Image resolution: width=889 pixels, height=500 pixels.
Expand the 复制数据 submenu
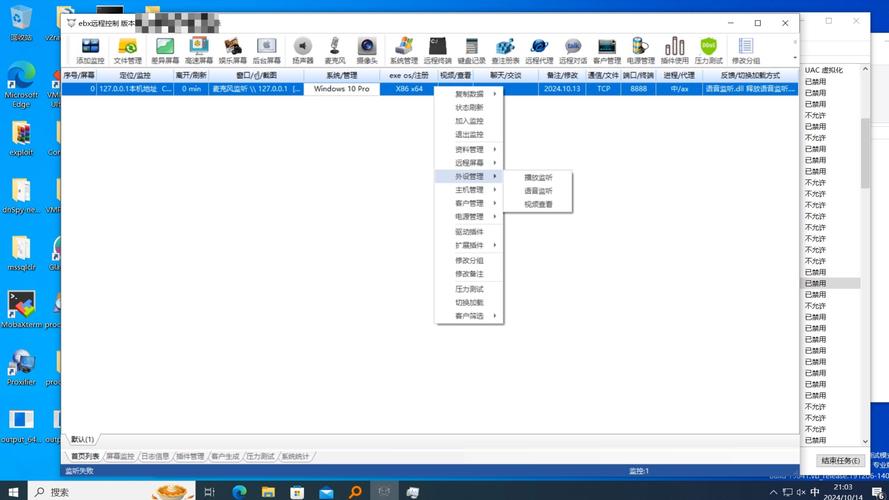(470, 93)
